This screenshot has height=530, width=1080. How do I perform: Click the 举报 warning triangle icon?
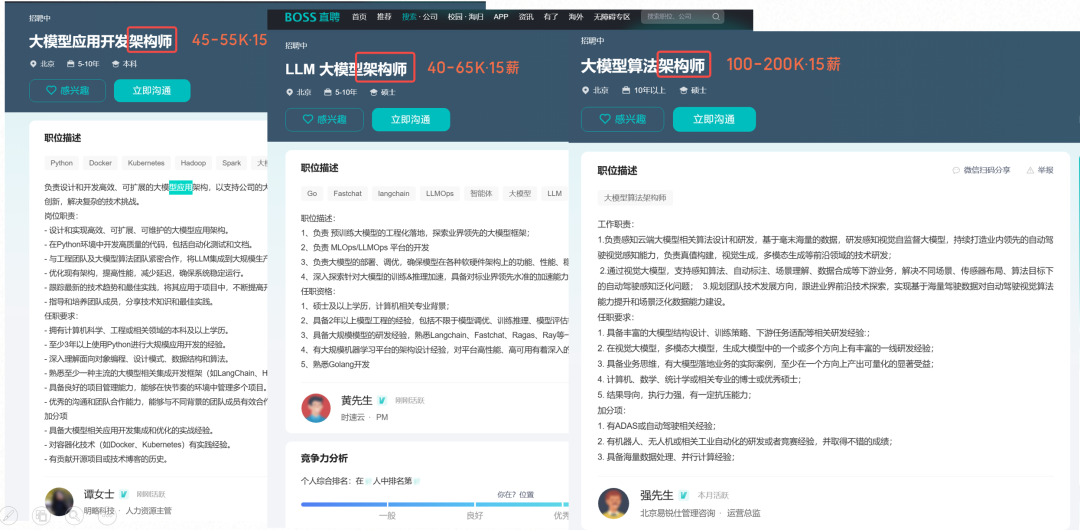[1030, 170]
